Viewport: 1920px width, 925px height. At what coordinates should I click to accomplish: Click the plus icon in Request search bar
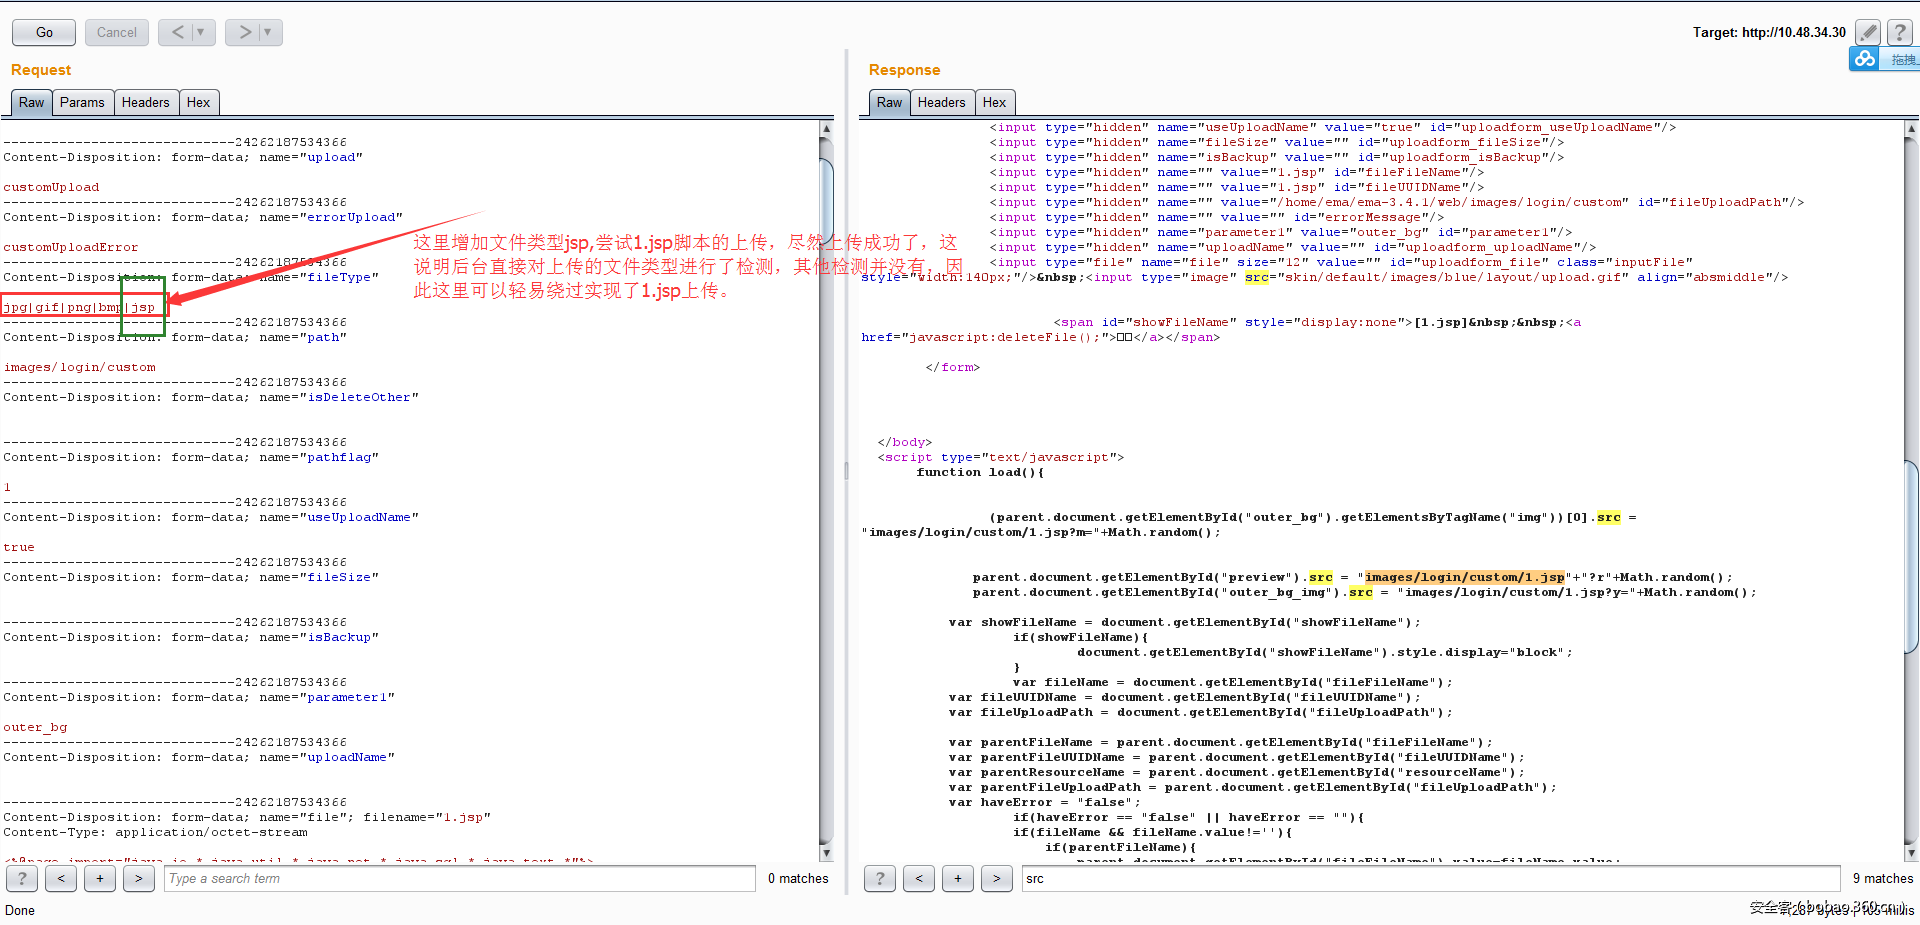[99, 878]
